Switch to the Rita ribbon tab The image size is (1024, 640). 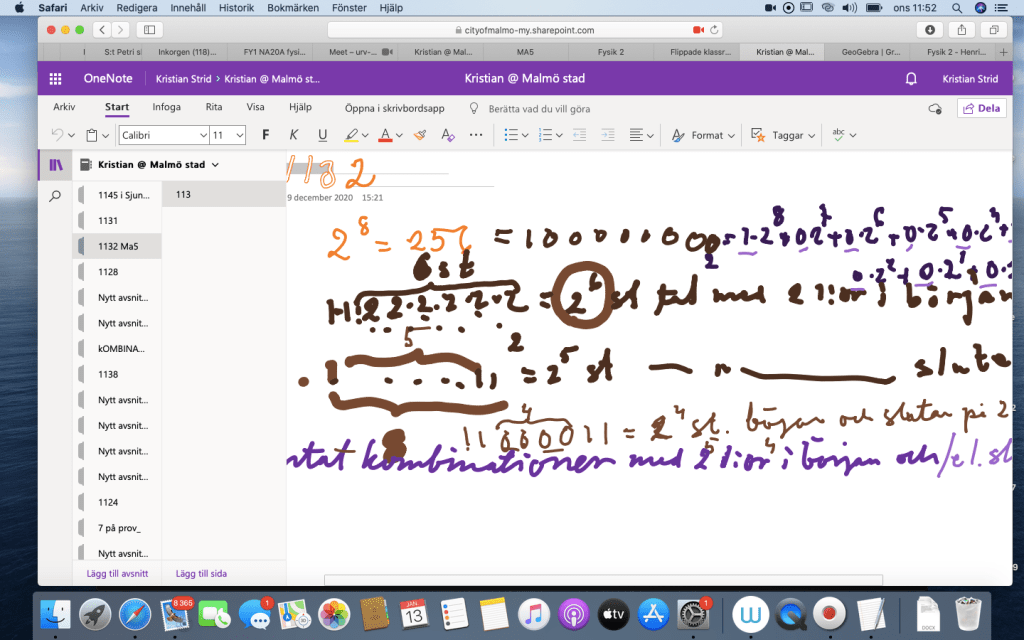point(214,107)
